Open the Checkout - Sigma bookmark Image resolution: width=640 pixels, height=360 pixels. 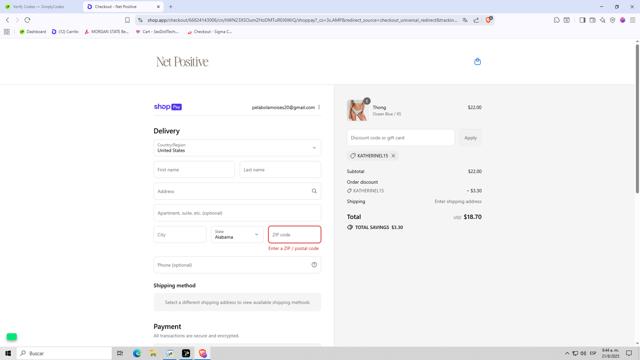pos(209,31)
